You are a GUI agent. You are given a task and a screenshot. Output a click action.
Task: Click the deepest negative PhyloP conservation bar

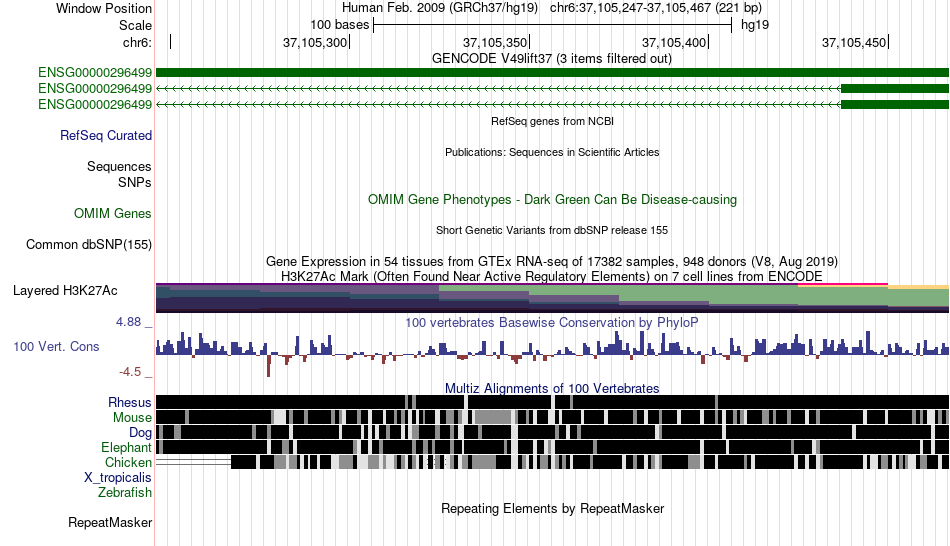point(268,366)
